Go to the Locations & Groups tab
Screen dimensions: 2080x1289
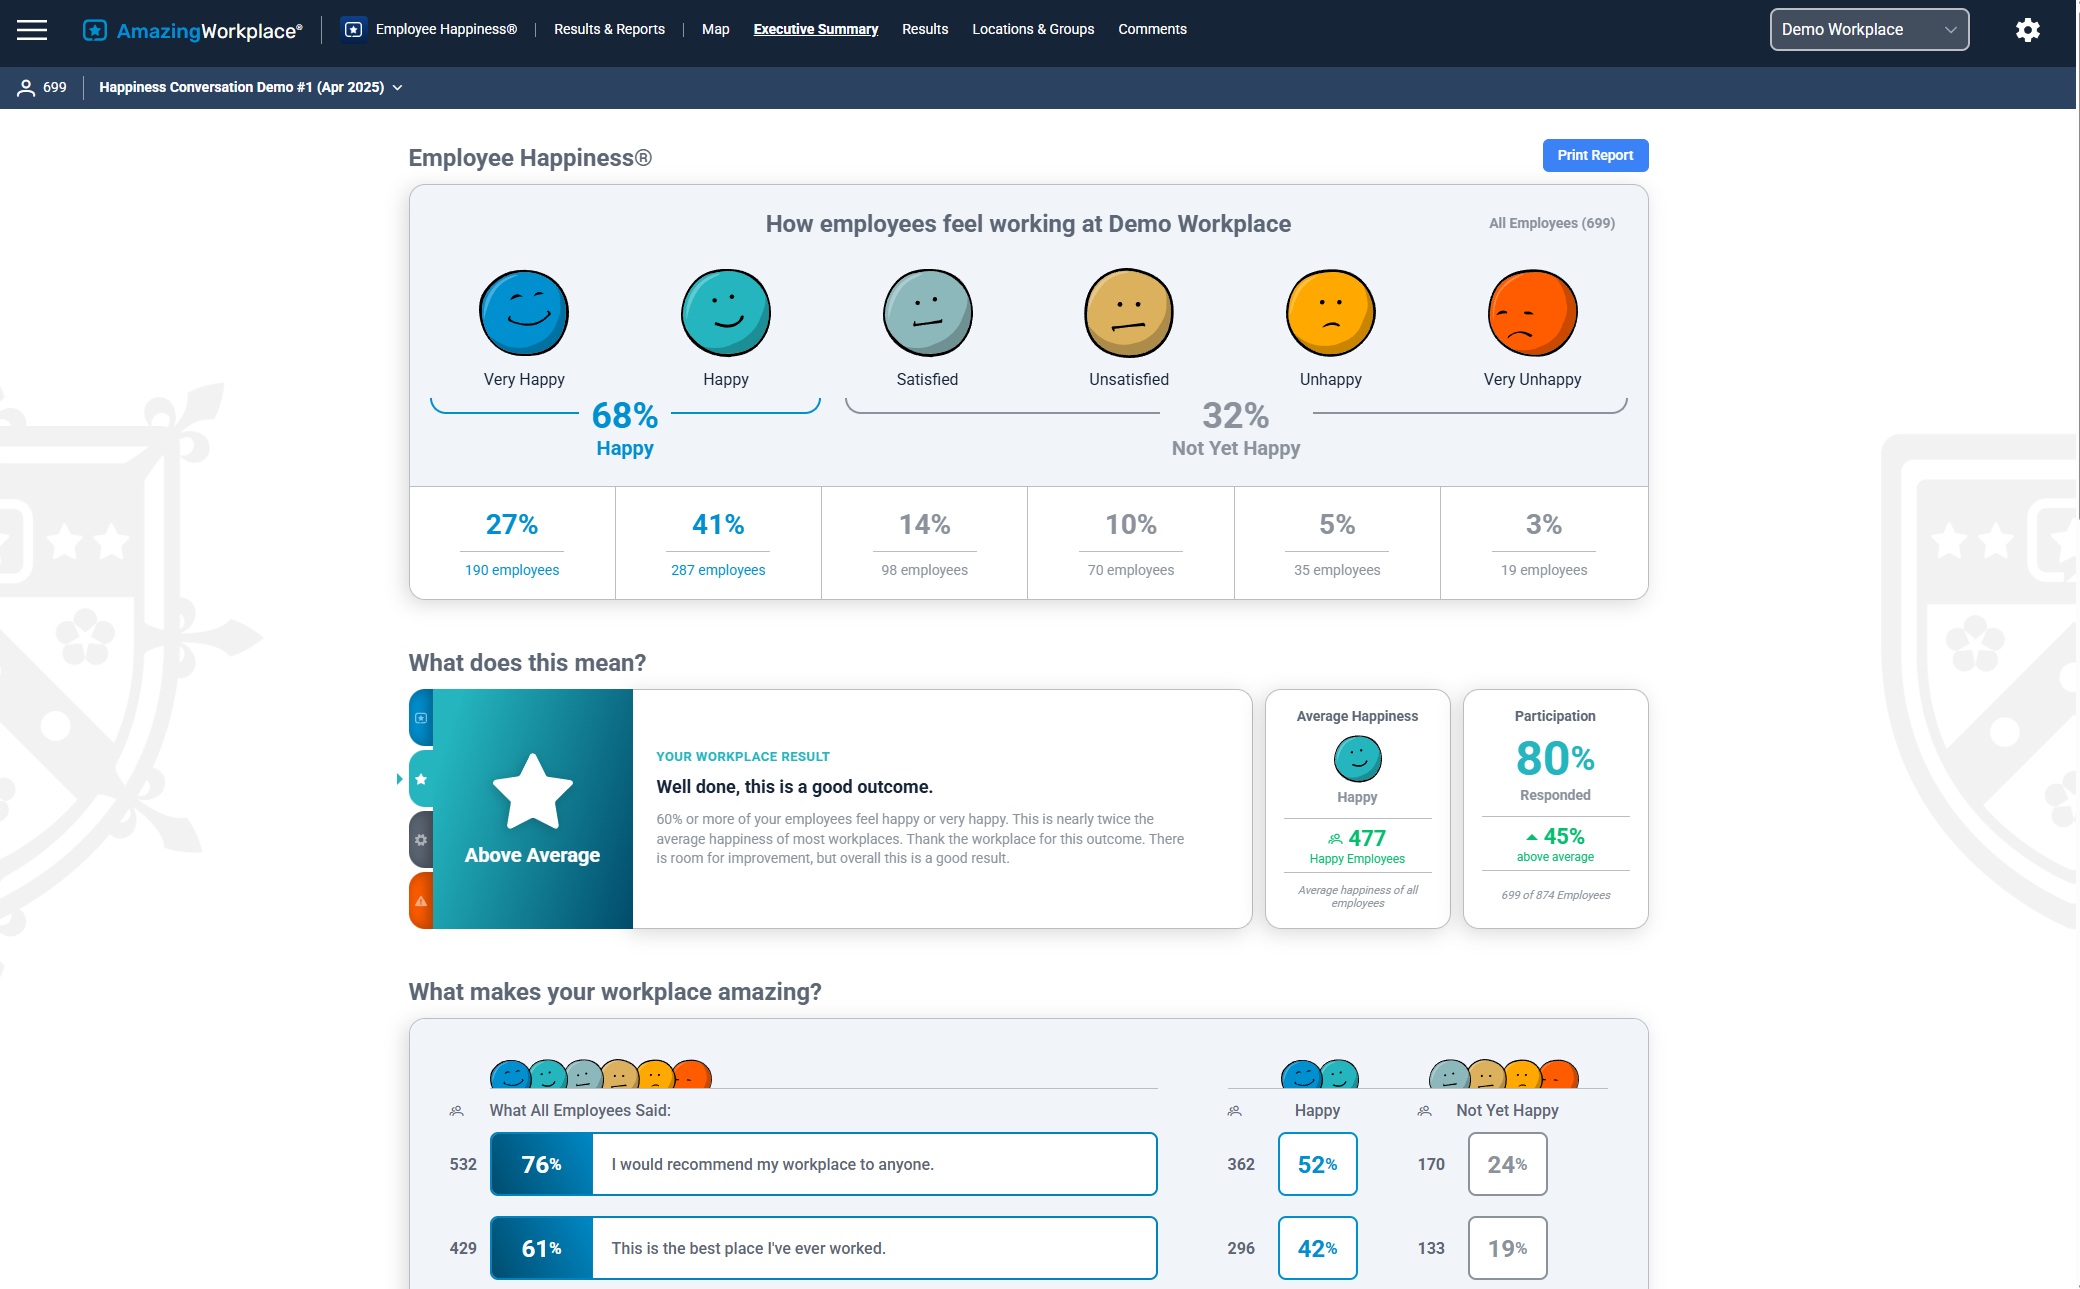1033,29
